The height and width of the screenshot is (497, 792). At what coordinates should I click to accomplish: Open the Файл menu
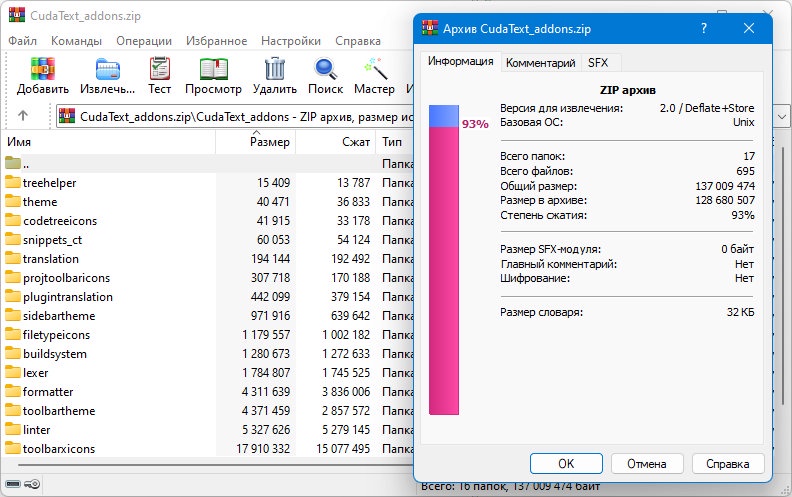coord(22,41)
